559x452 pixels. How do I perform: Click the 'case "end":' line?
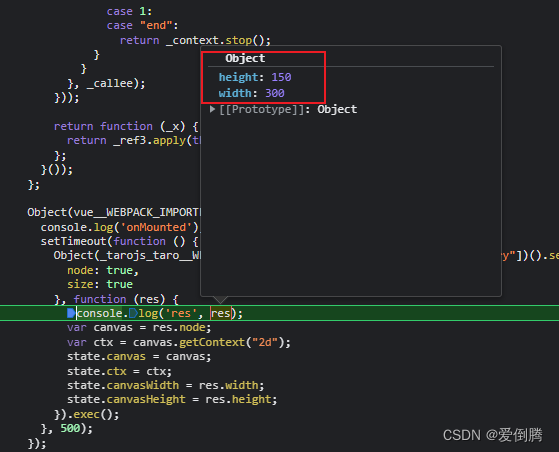142,26
